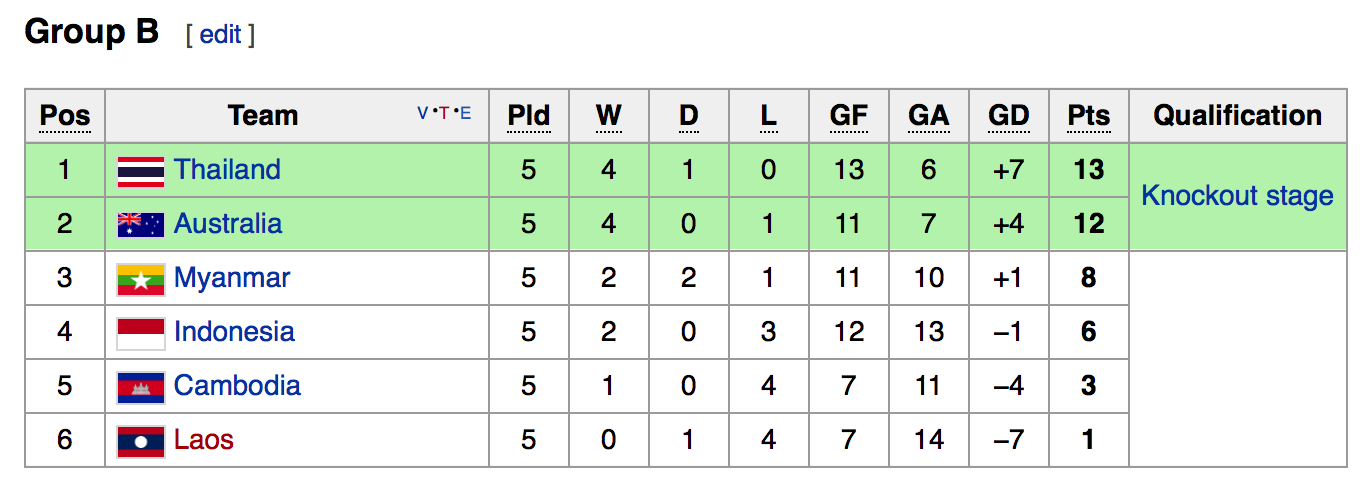Click the Myanmar flag icon

(141, 279)
